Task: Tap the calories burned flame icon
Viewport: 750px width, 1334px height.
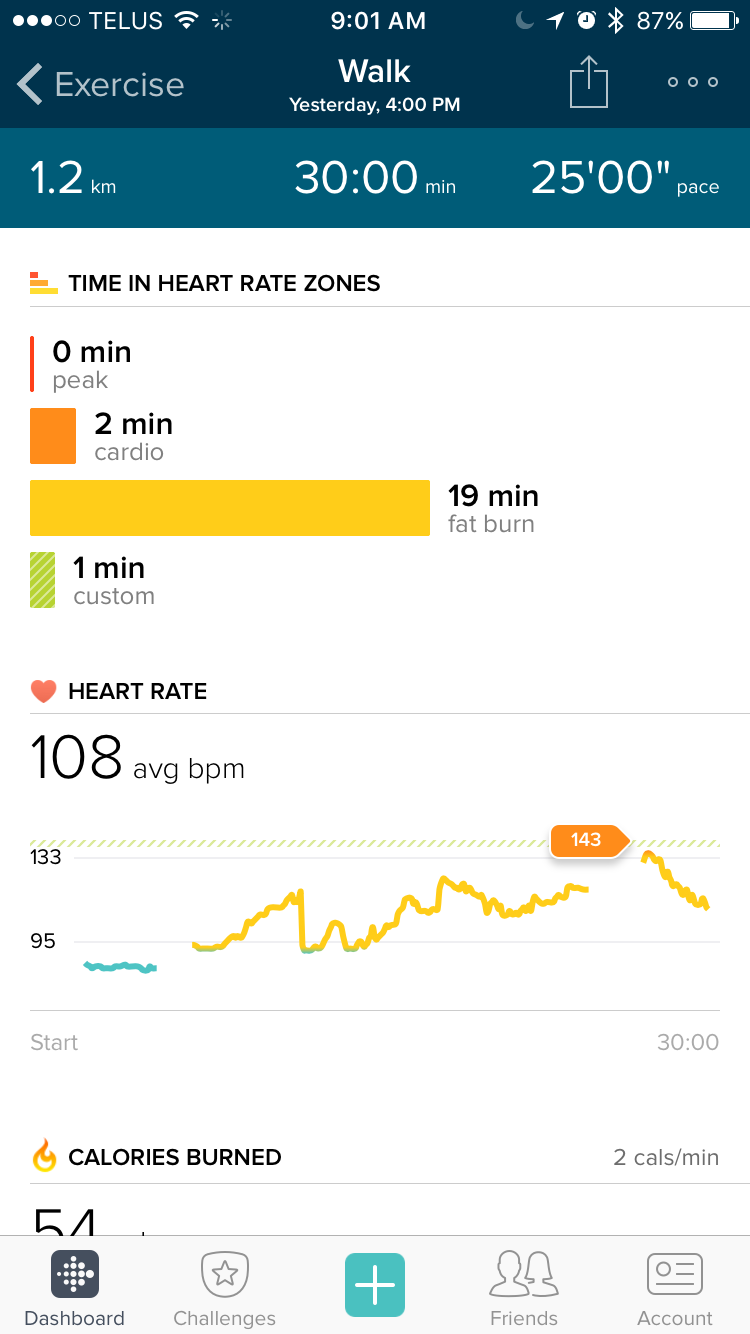Action: click(44, 1157)
